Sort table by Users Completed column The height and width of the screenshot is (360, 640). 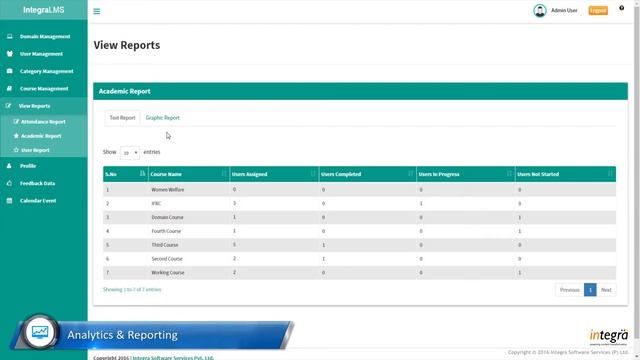367,174
